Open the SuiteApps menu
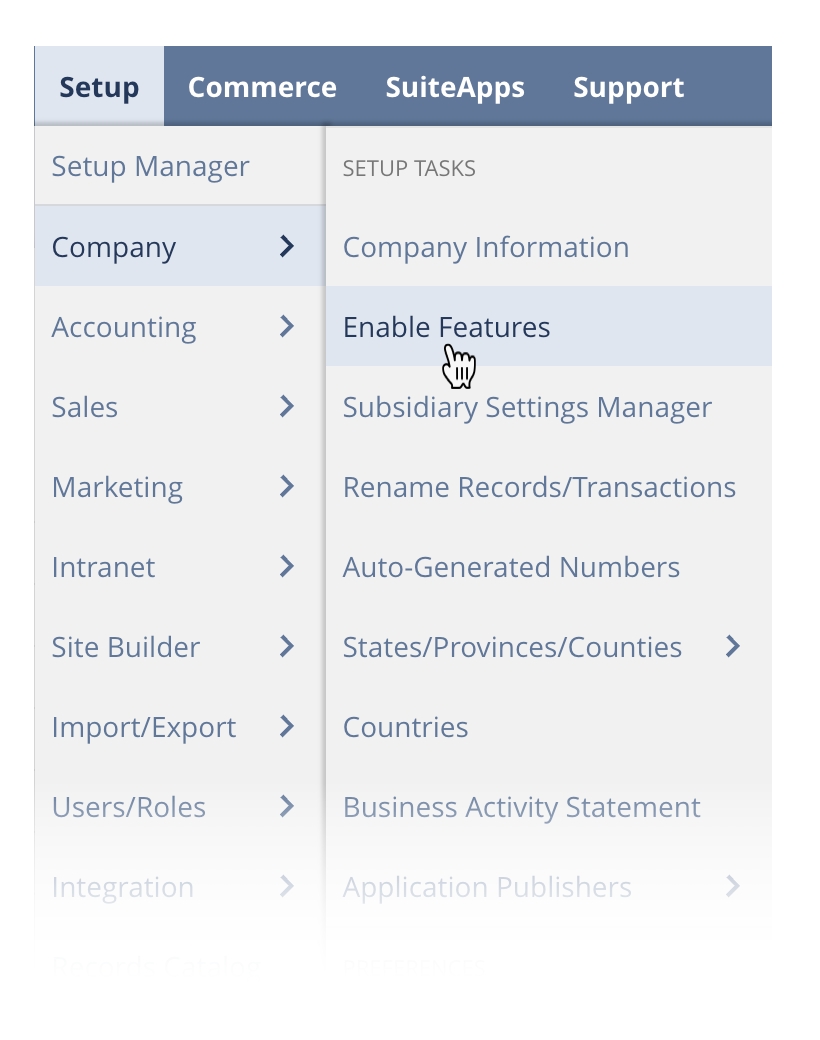Screen dimensions: 820x1040 pos(455,87)
